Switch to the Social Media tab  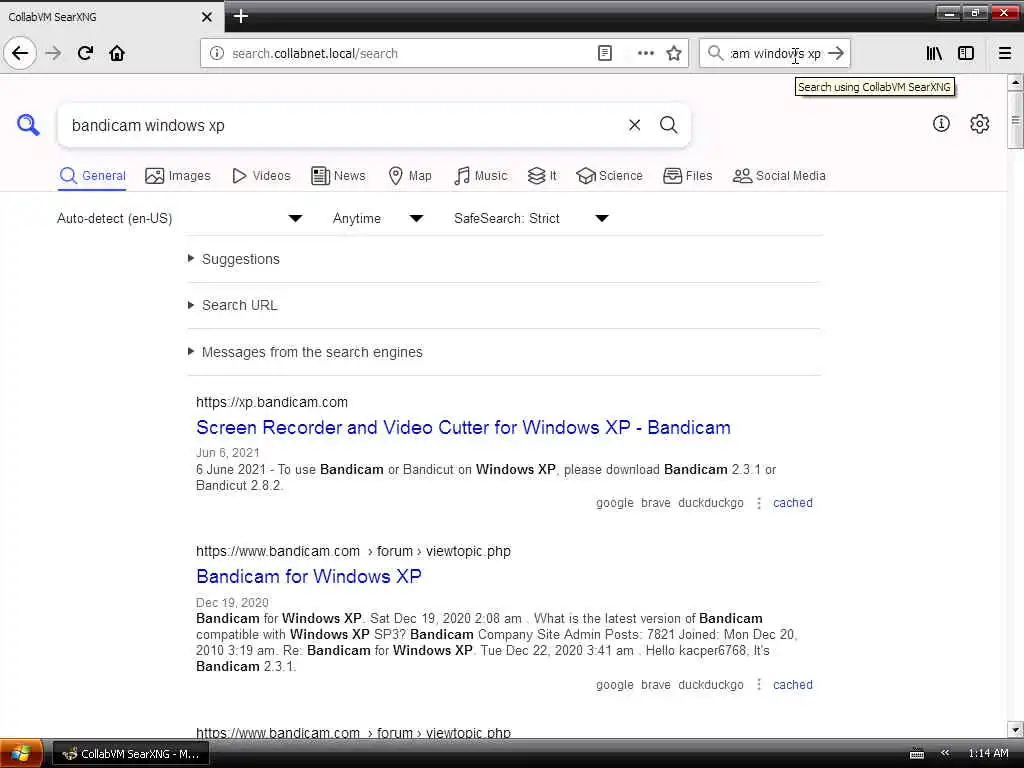[x=779, y=176]
